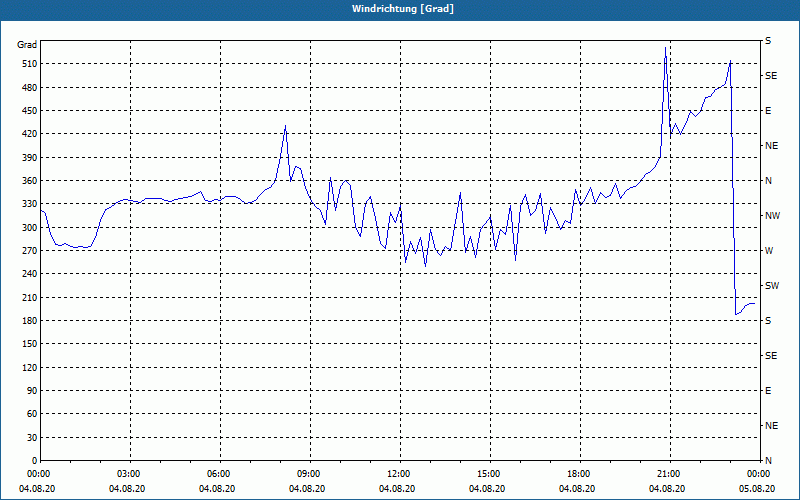Image resolution: width=800 pixels, height=500 pixels.
Task: Select the topmost S compass label
Action: pyautogui.click(x=768, y=41)
